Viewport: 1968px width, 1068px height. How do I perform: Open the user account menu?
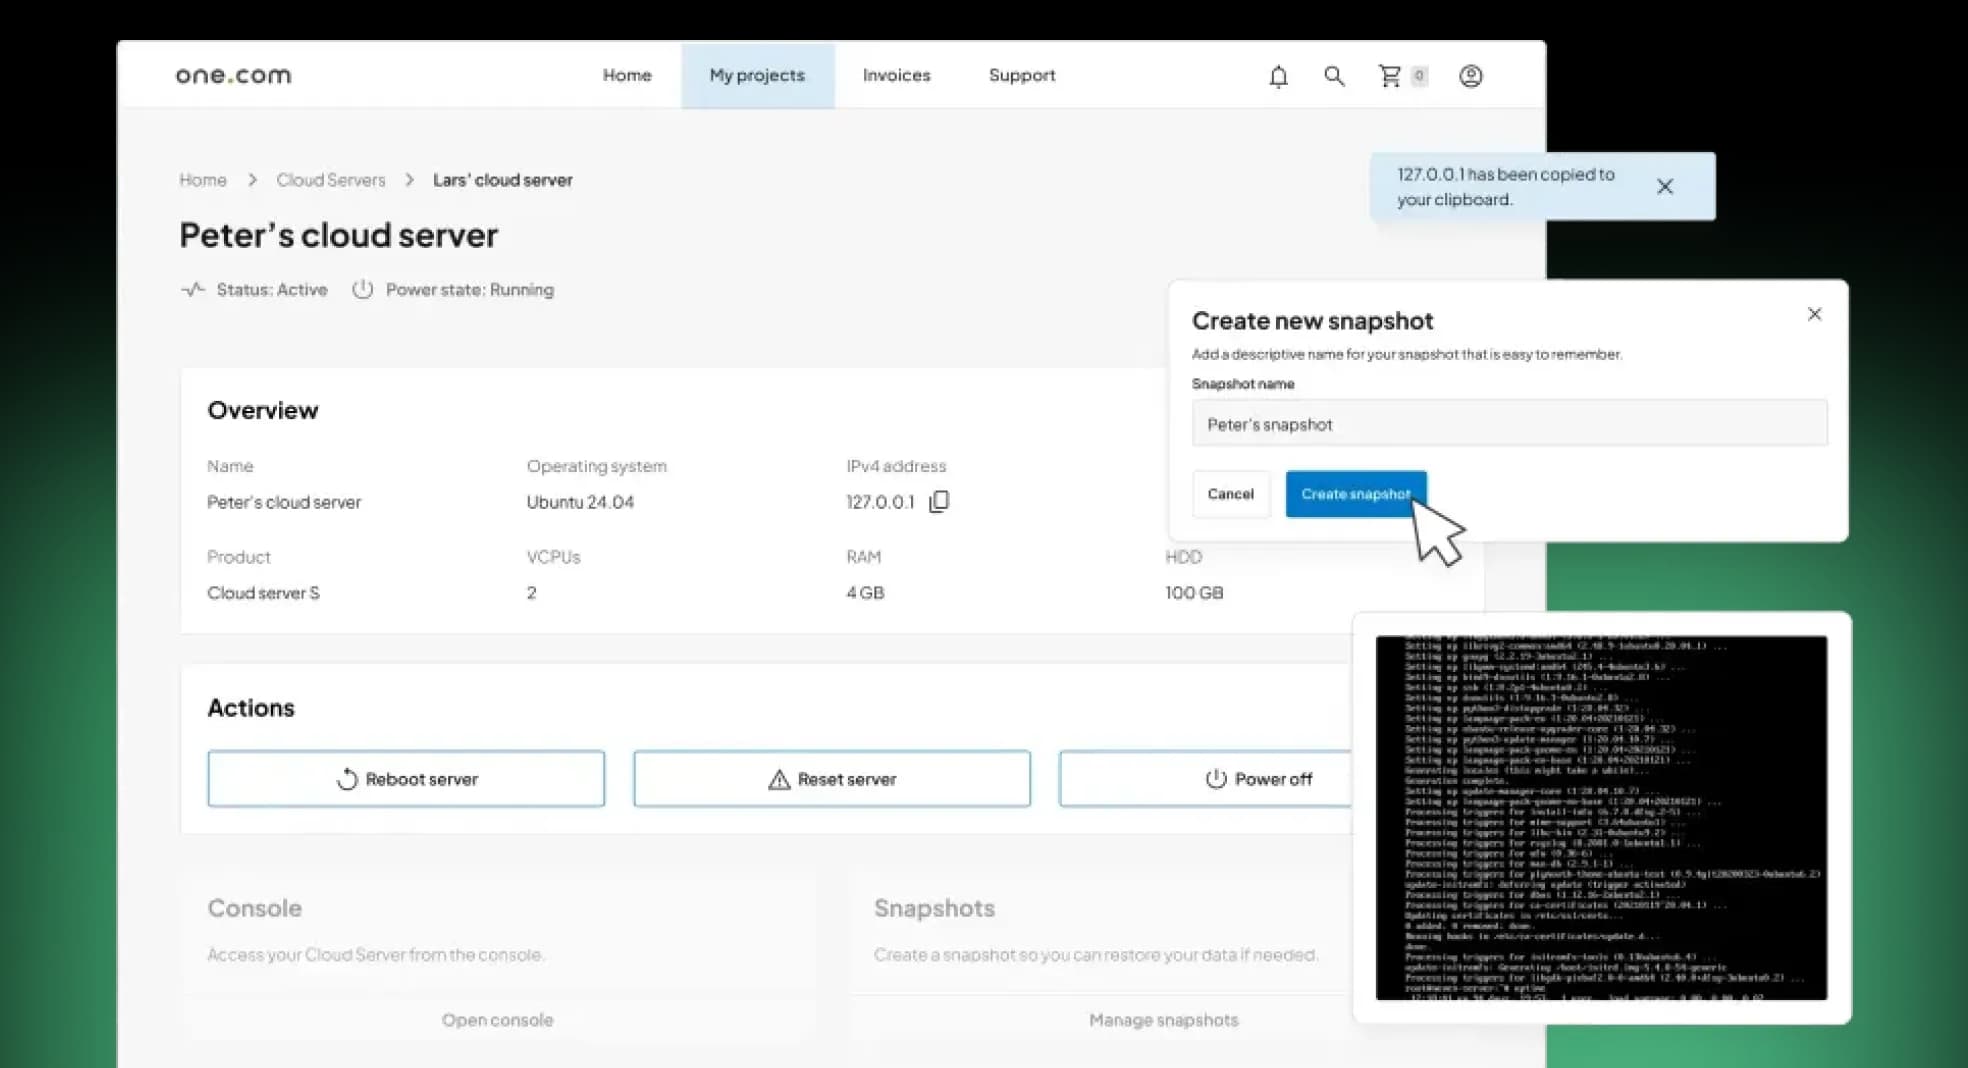click(x=1470, y=76)
